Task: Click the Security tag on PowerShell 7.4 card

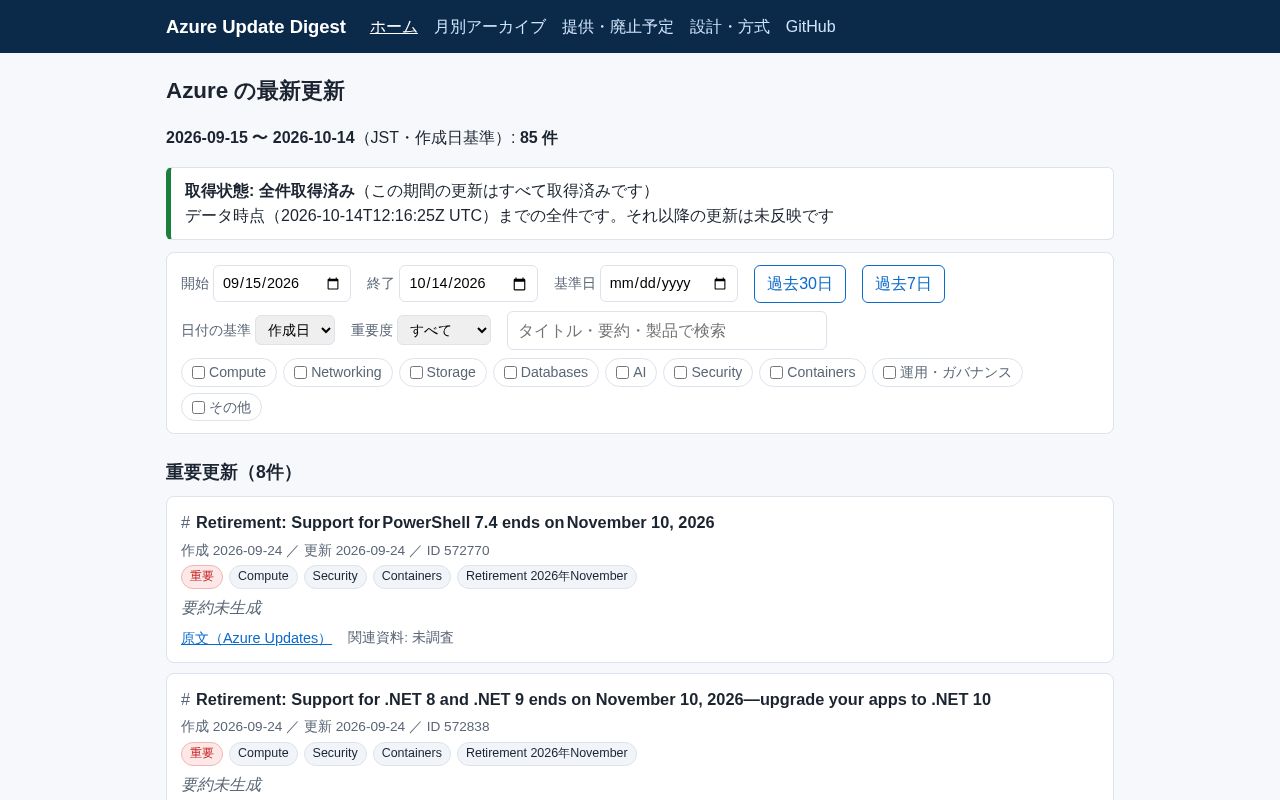Action: [x=335, y=577]
